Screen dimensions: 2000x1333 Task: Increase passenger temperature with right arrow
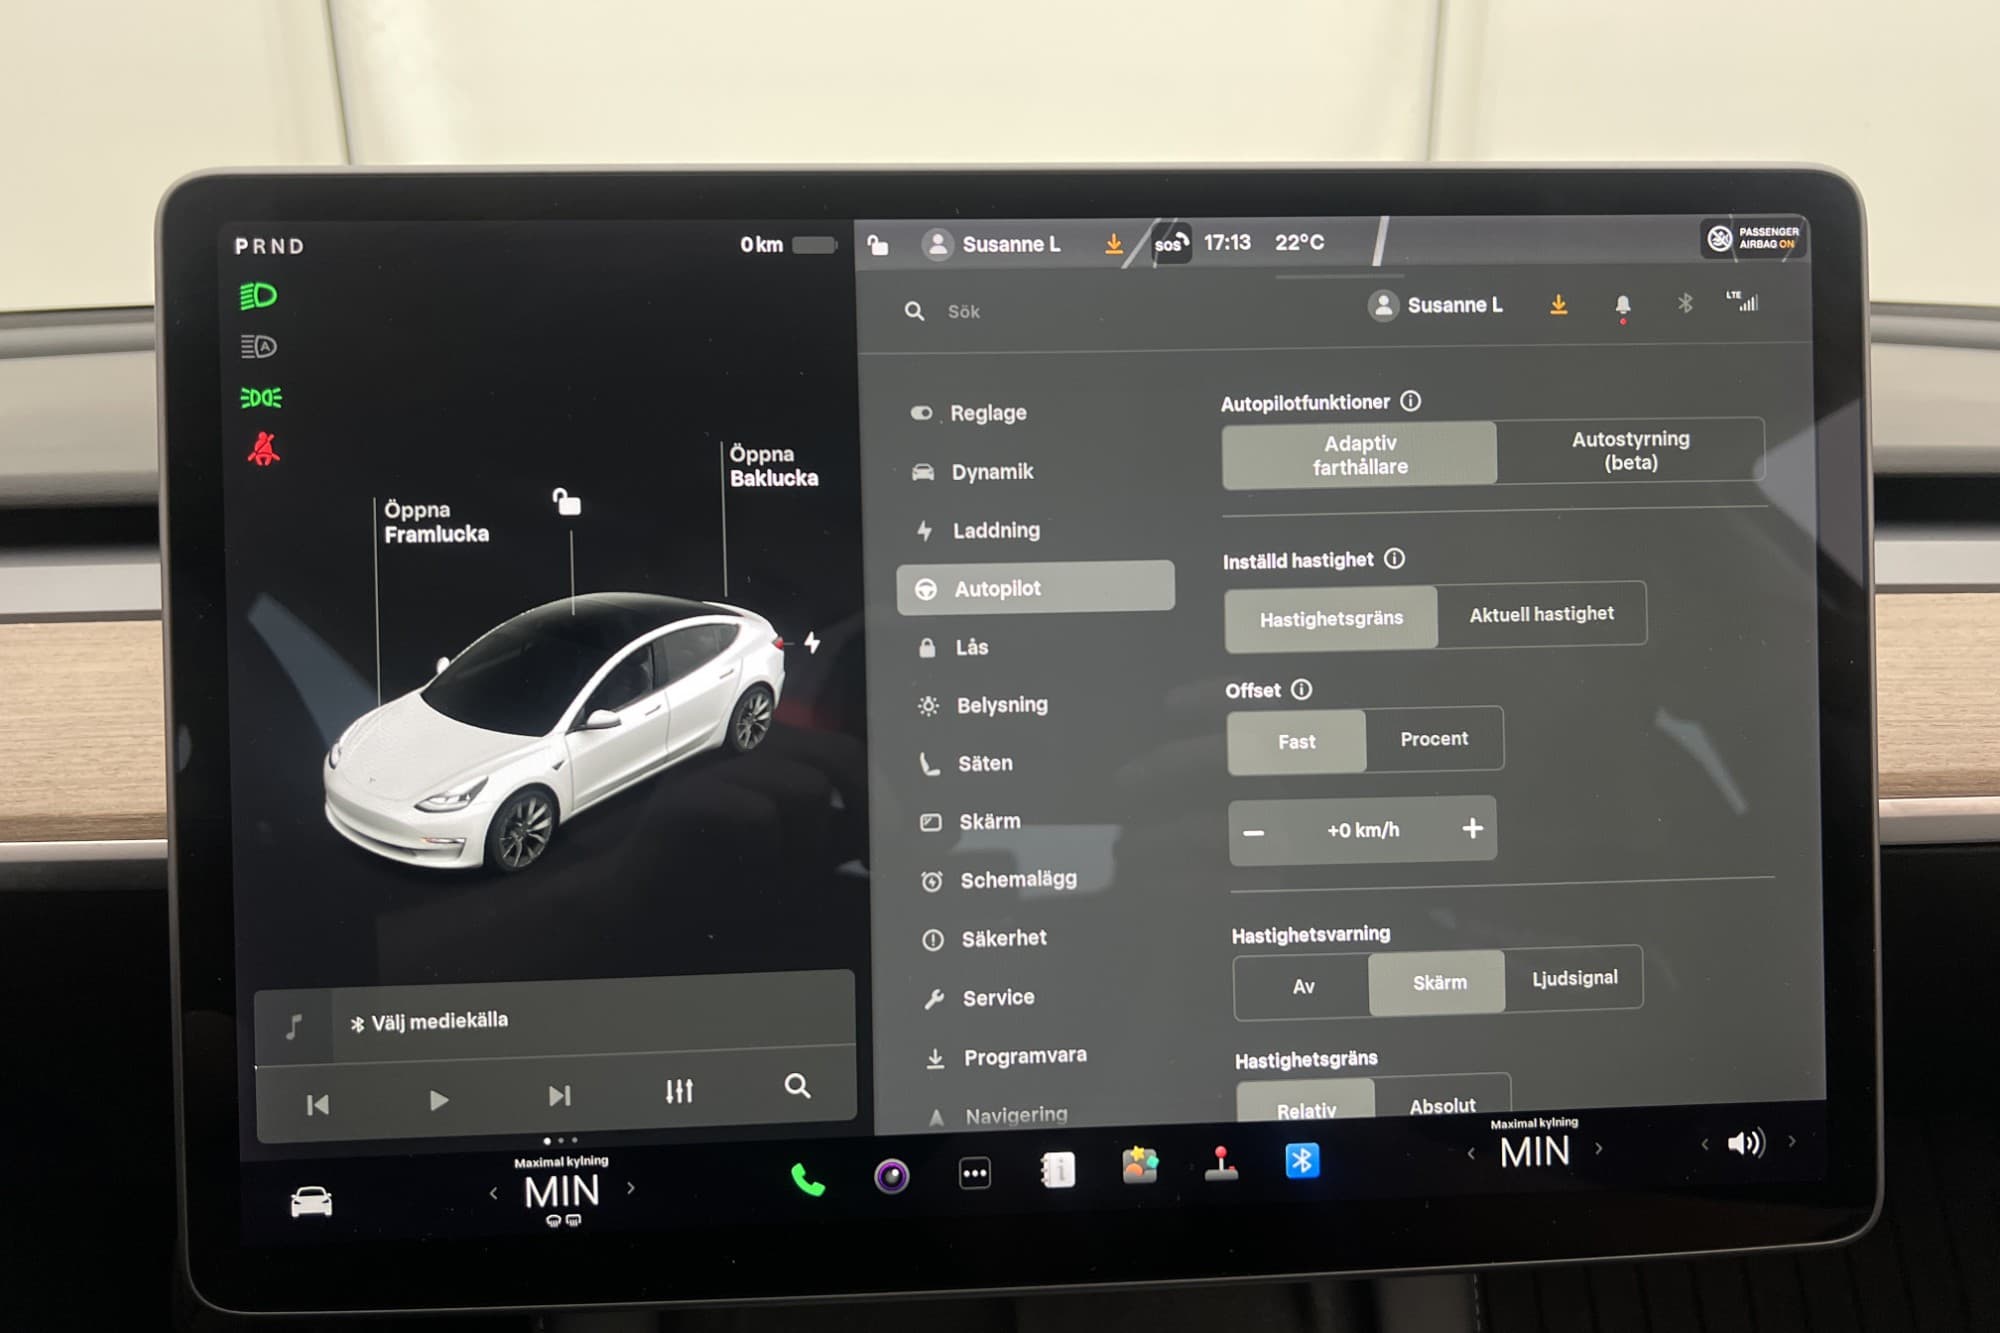click(1599, 1148)
